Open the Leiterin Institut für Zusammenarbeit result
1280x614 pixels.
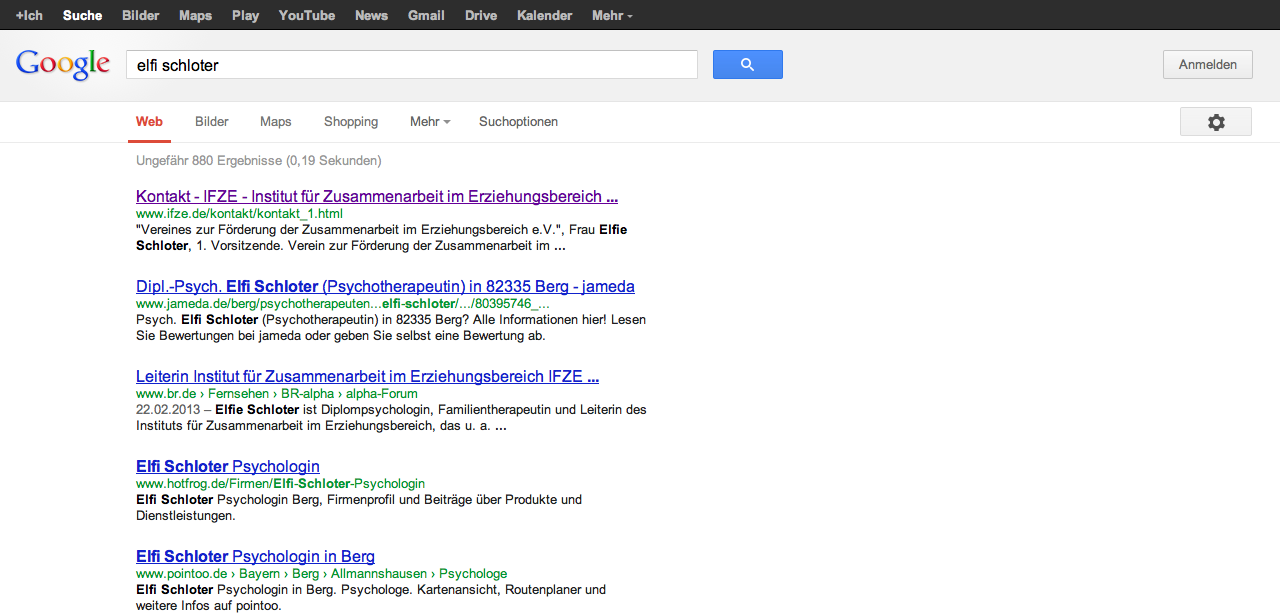[x=367, y=376]
